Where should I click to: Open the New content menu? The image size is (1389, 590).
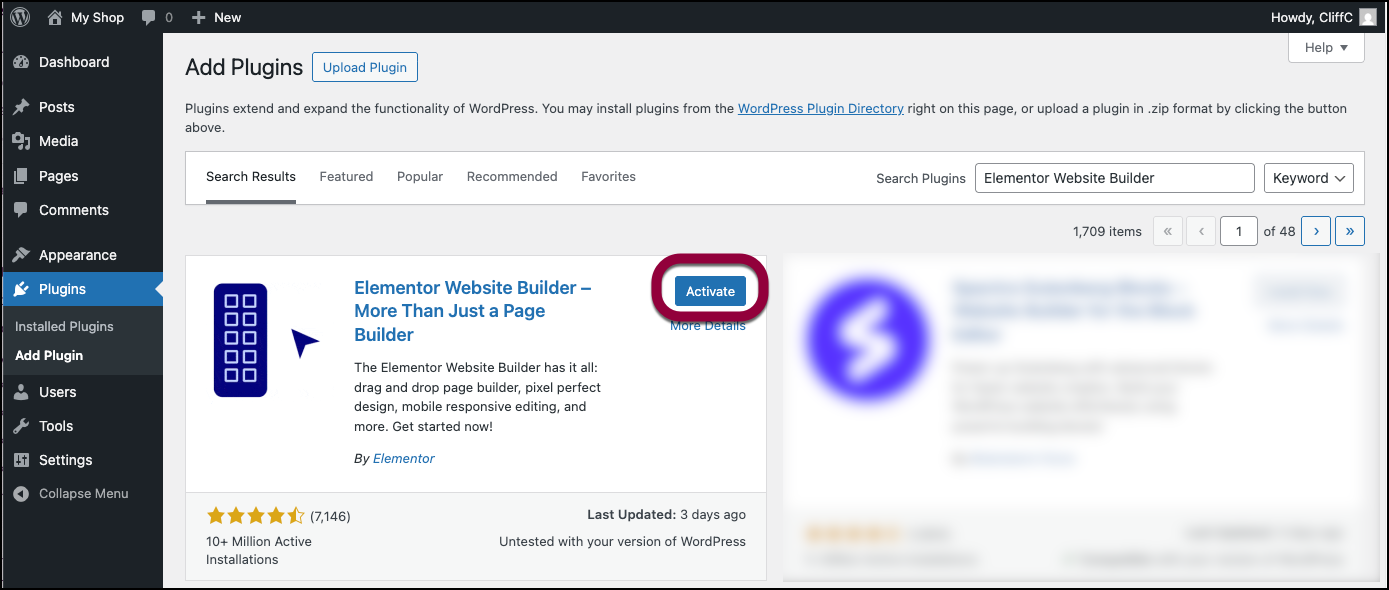[x=216, y=17]
